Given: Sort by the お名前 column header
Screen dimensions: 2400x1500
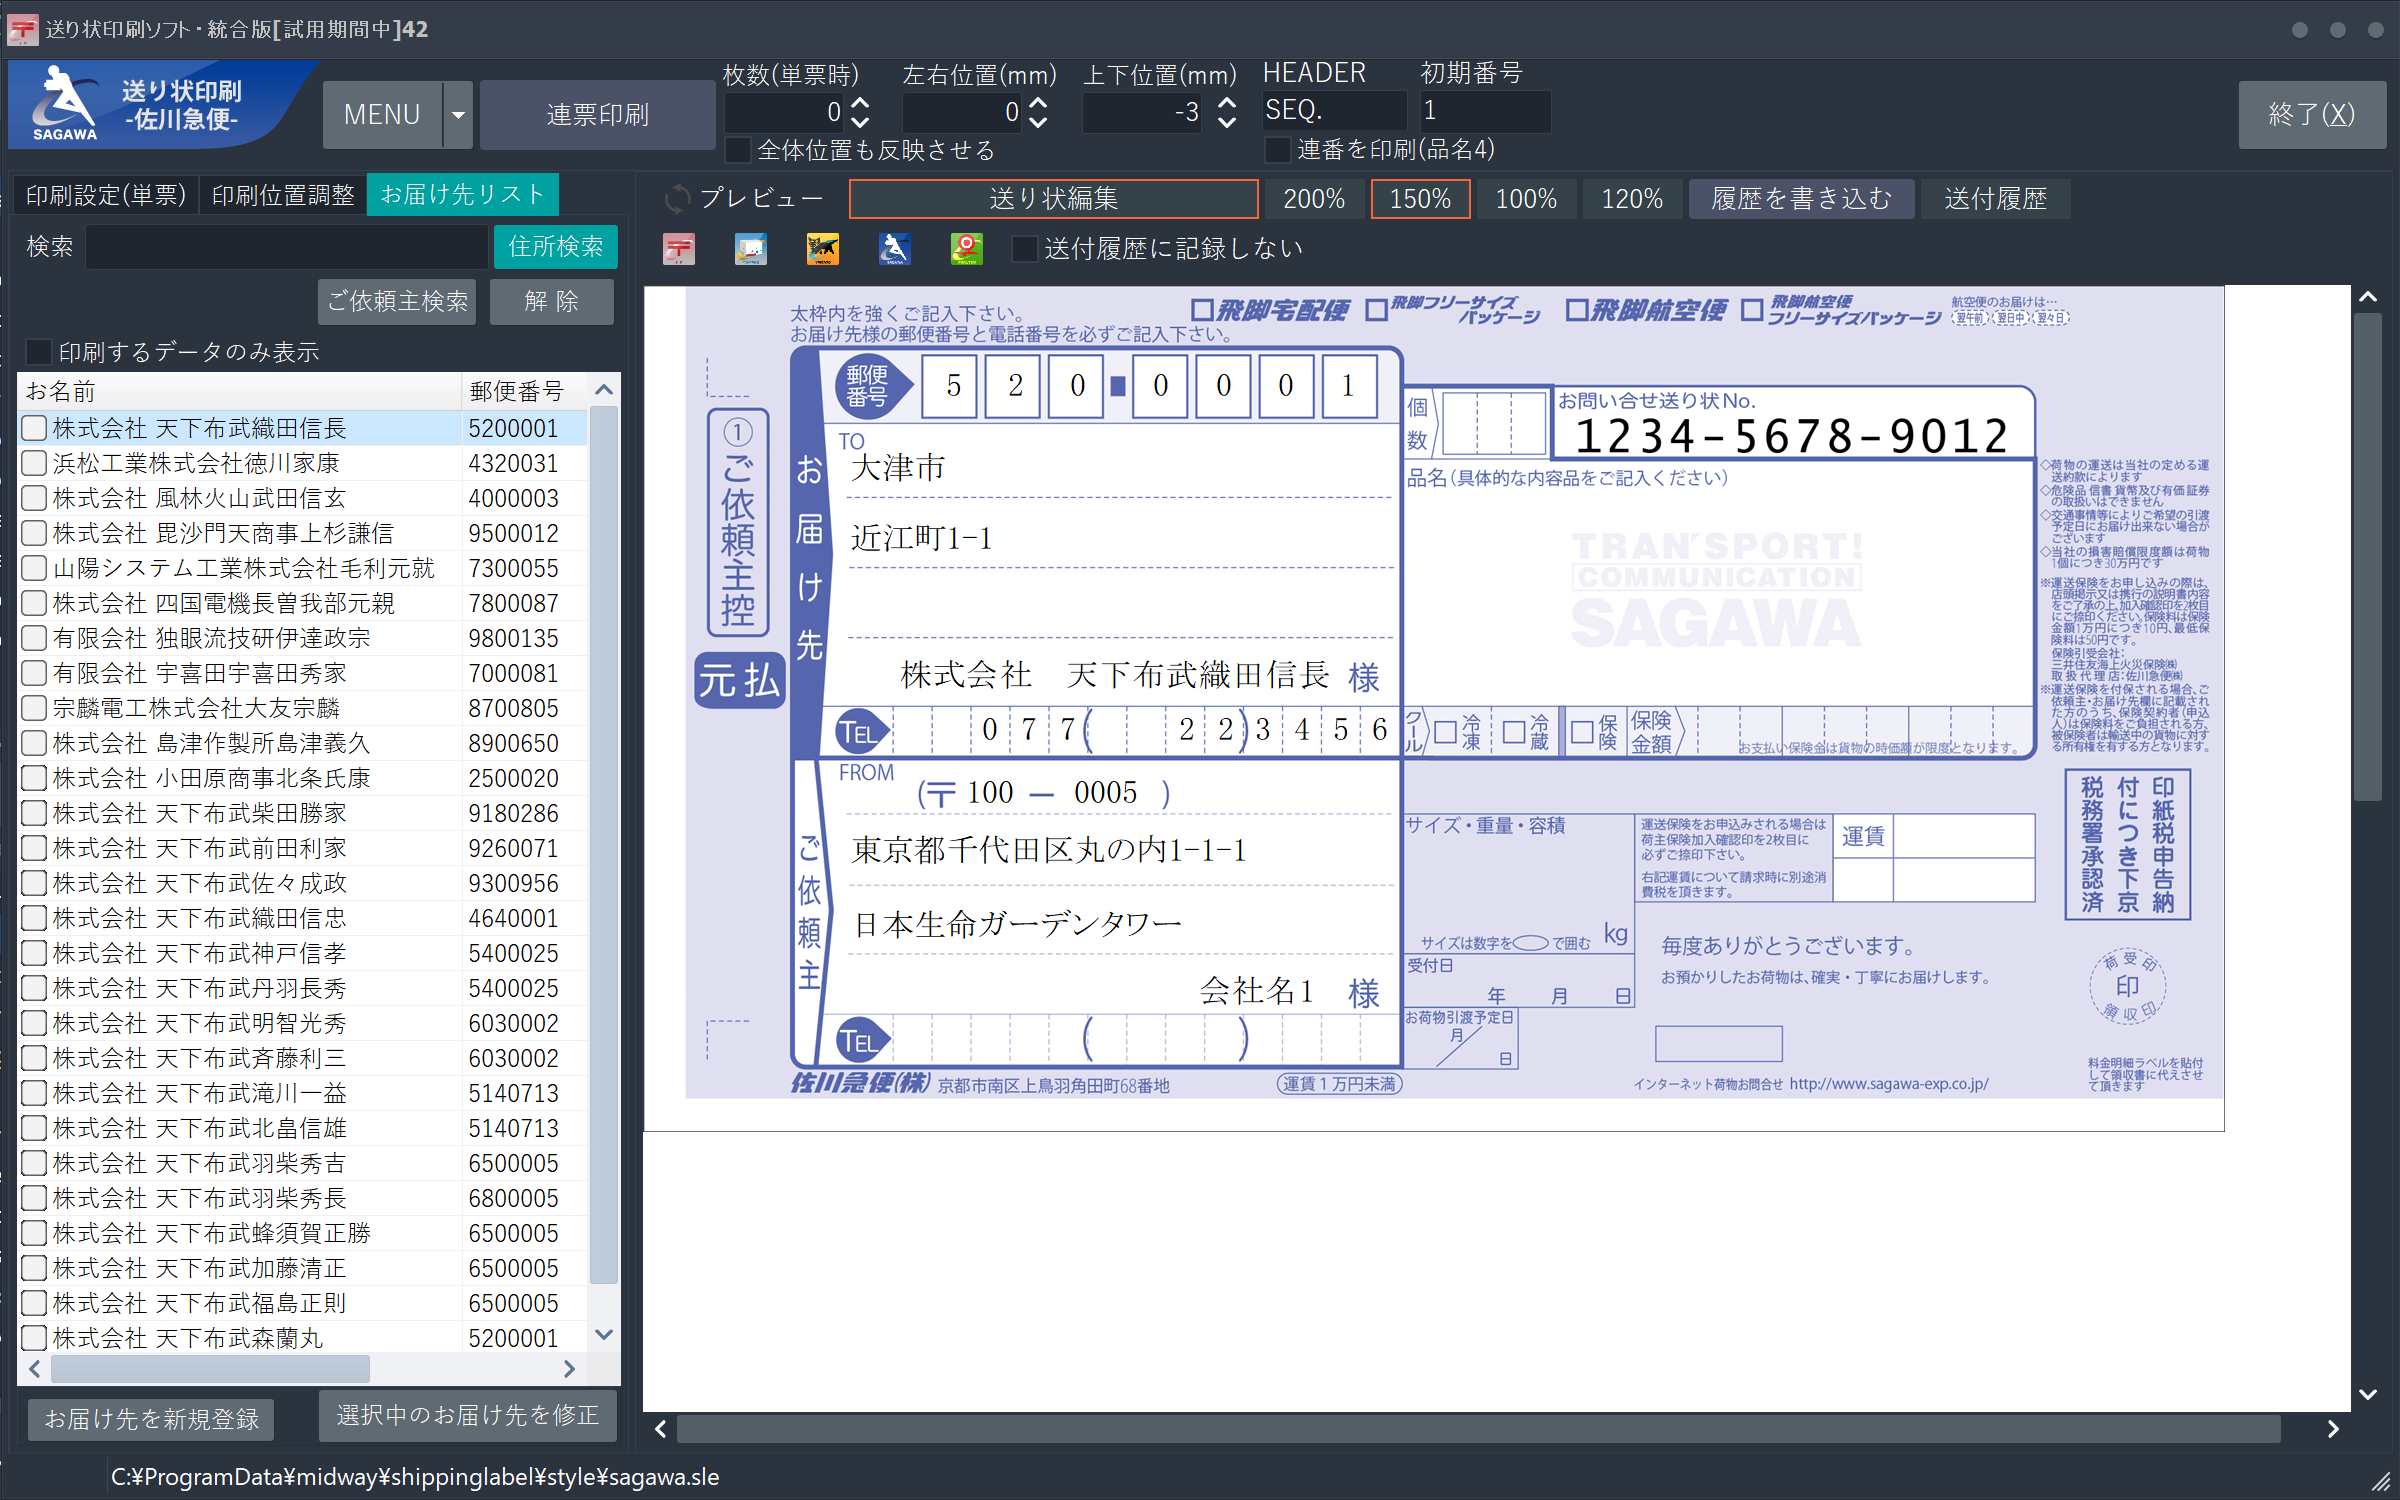Looking at the screenshot, I should (x=240, y=391).
